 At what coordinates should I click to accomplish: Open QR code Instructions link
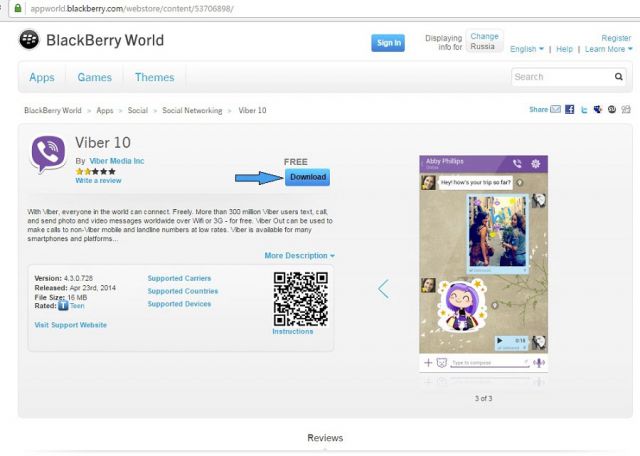pos(293,331)
